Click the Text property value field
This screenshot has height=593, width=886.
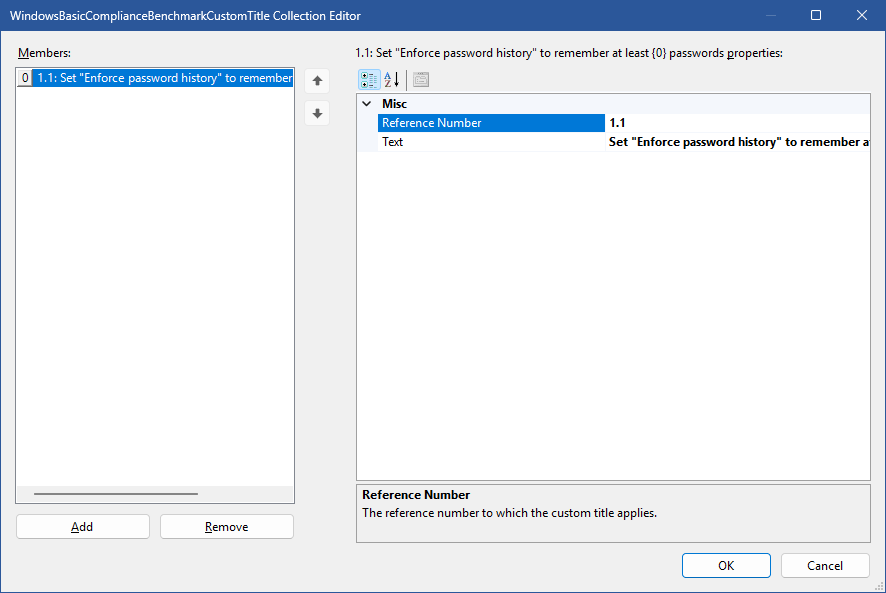click(x=736, y=142)
